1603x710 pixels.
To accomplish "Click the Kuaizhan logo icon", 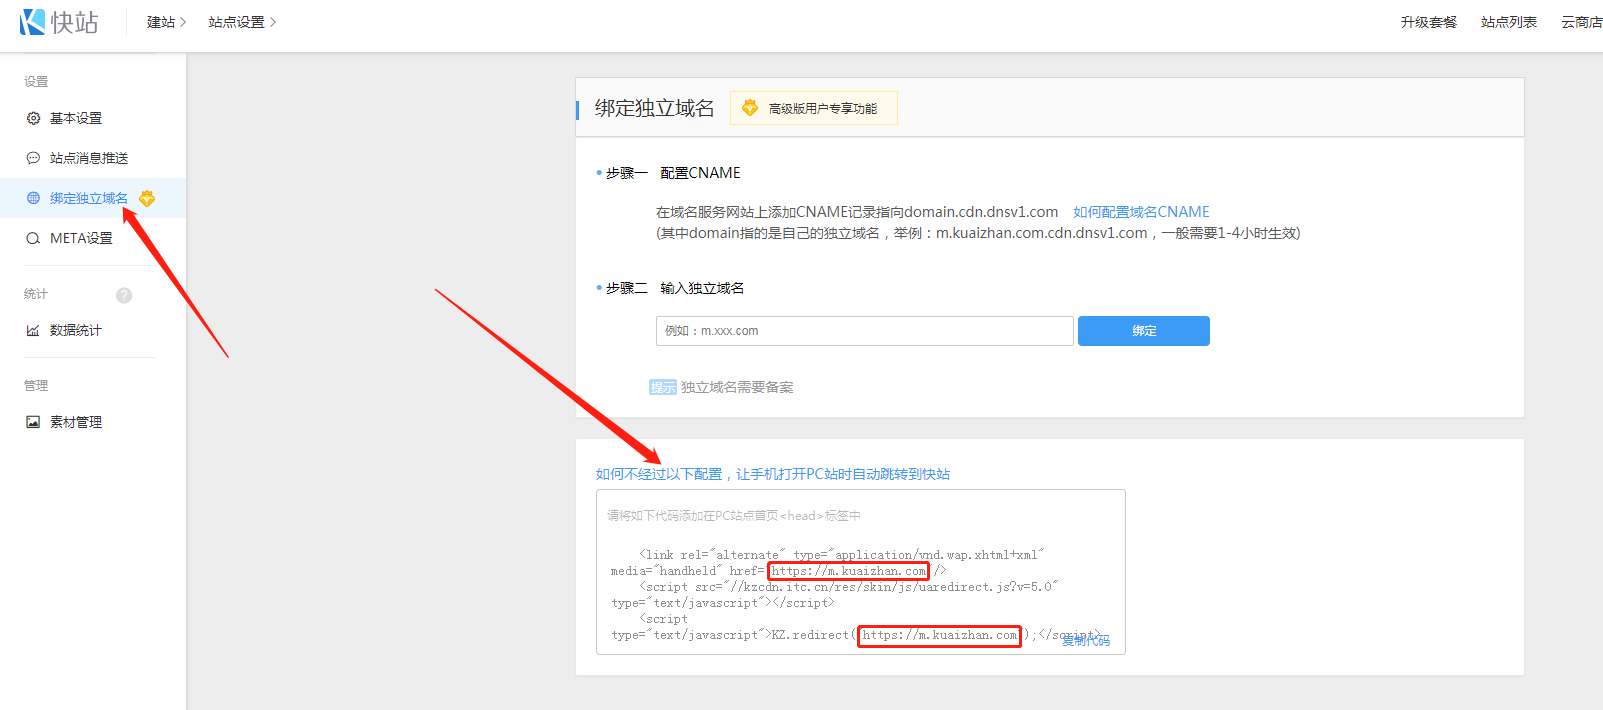I will pos(33,22).
